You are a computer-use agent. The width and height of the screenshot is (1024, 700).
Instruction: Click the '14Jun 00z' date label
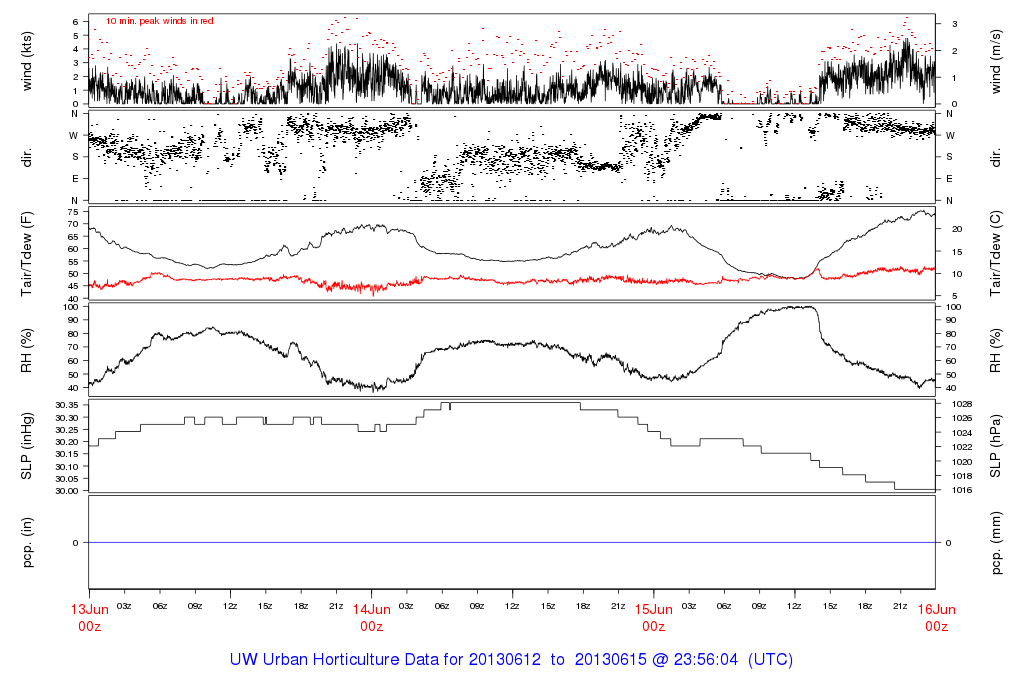click(372, 618)
